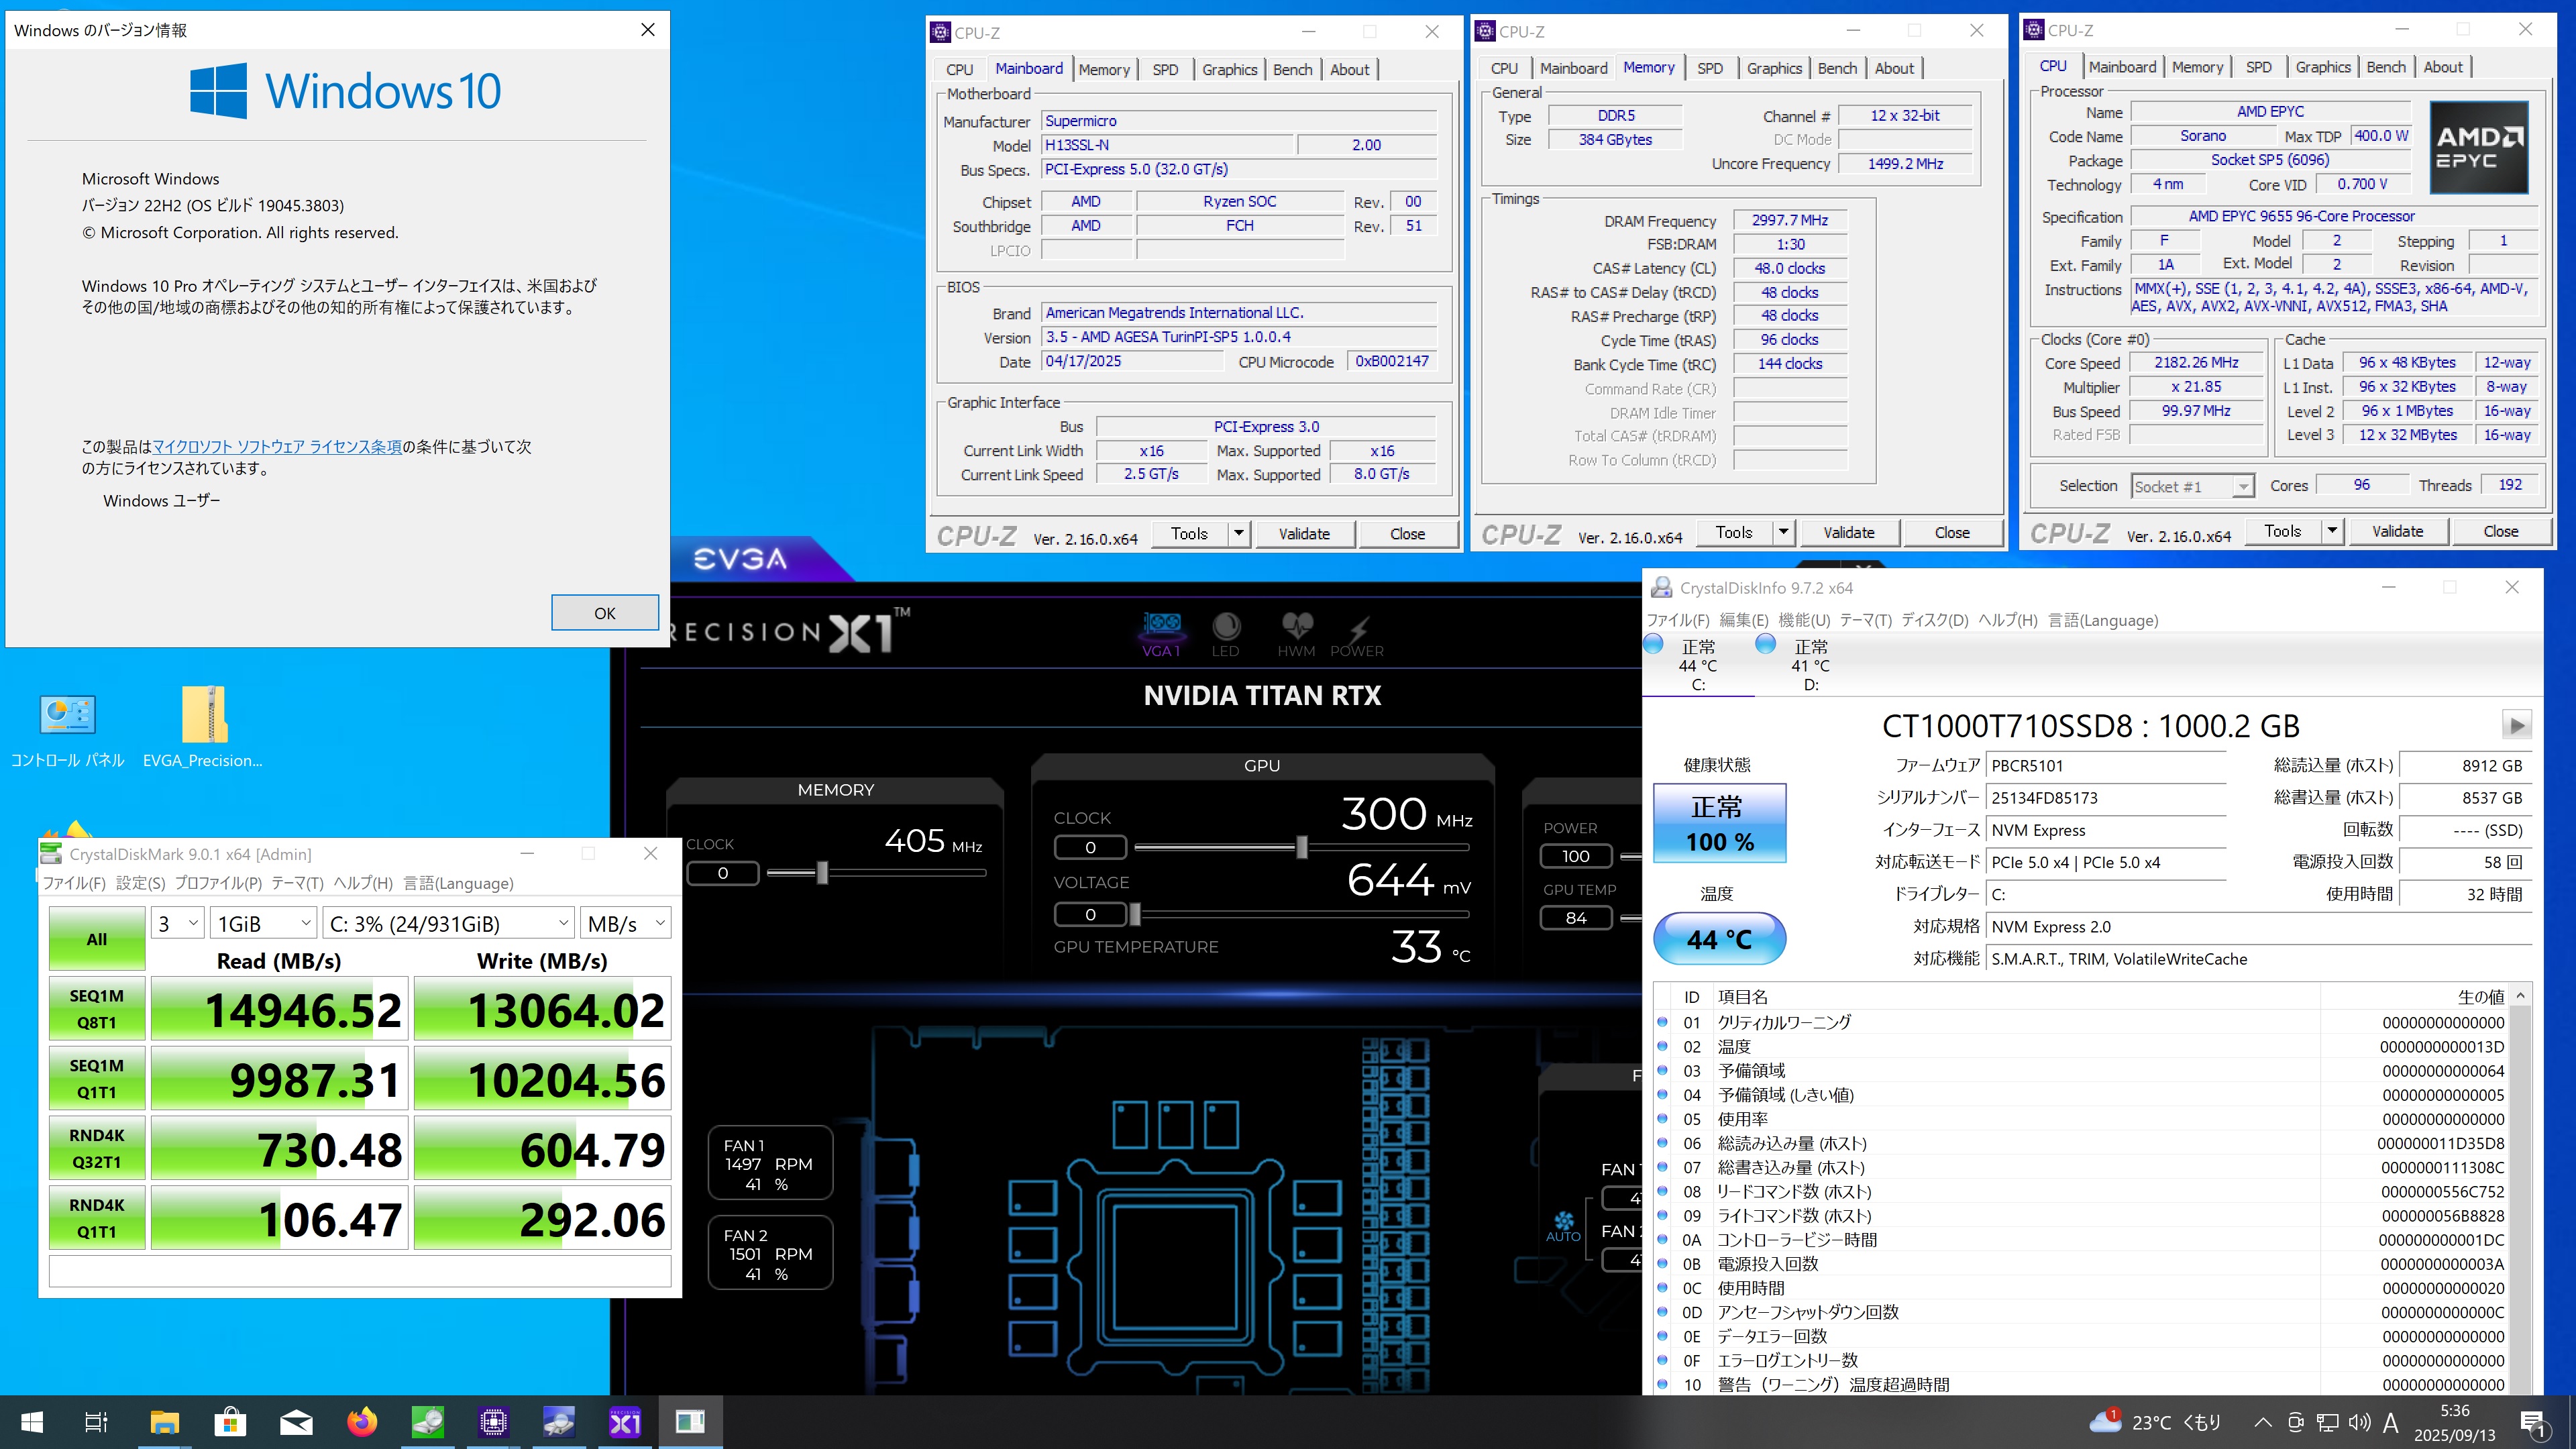Open the Microsoft Store taskbar icon
The height and width of the screenshot is (1449, 2576).
(x=230, y=1421)
